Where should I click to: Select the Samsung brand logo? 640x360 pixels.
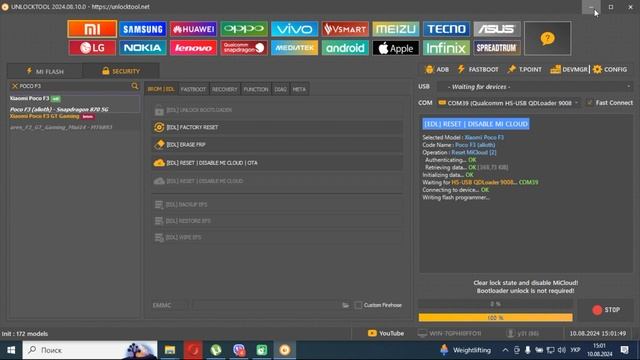(x=142, y=29)
